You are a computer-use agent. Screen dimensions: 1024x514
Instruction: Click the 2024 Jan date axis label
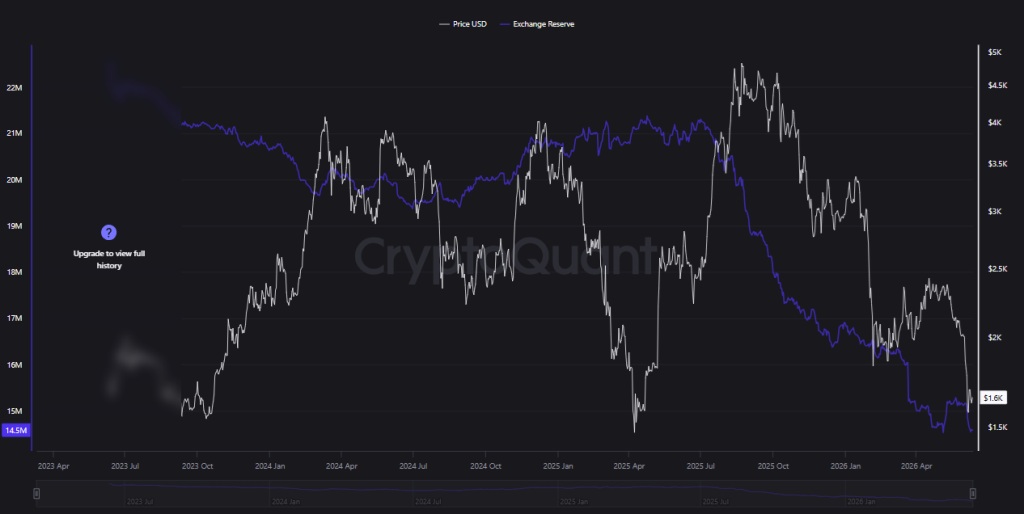[x=270, y=466]
